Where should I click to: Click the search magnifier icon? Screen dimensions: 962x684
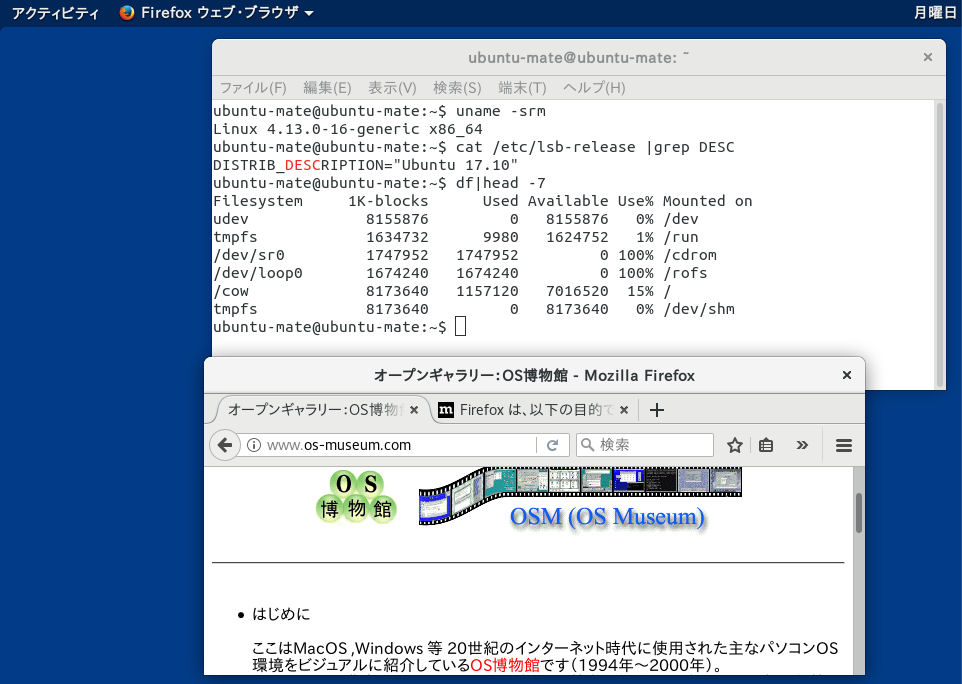[x=587, y=445]
